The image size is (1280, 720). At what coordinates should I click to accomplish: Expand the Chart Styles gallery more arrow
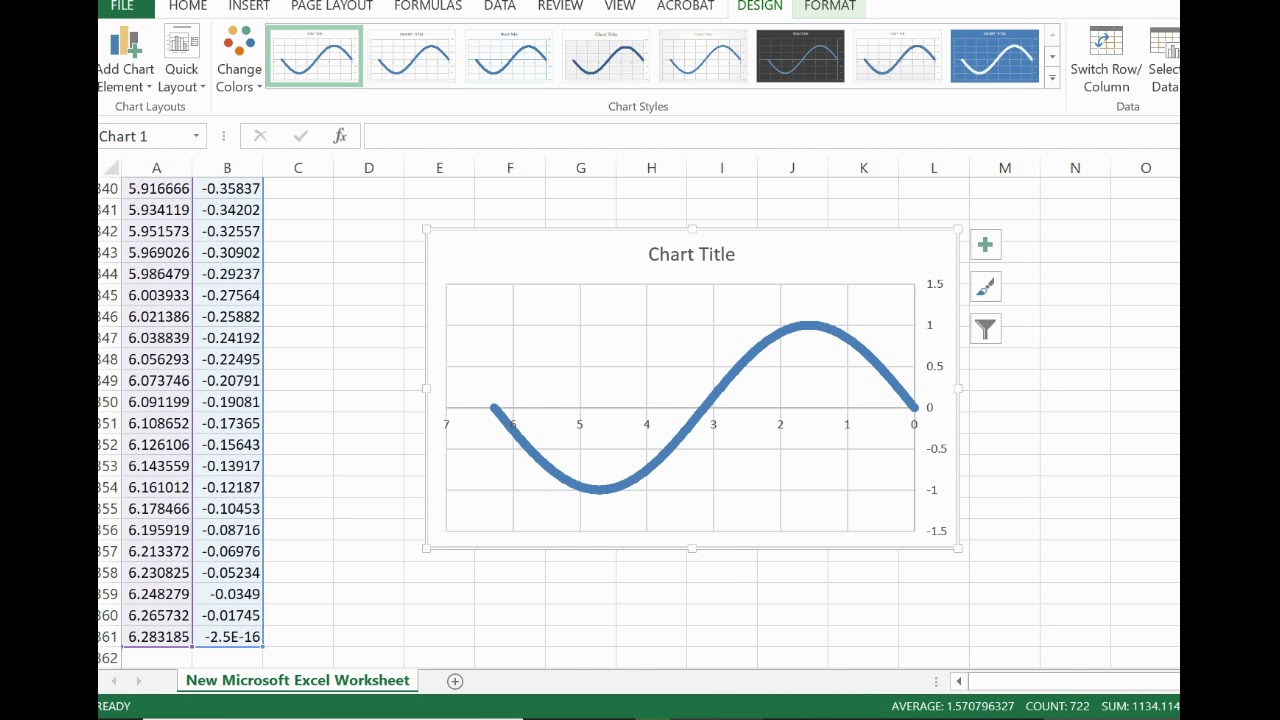(x=1052, y=78)
